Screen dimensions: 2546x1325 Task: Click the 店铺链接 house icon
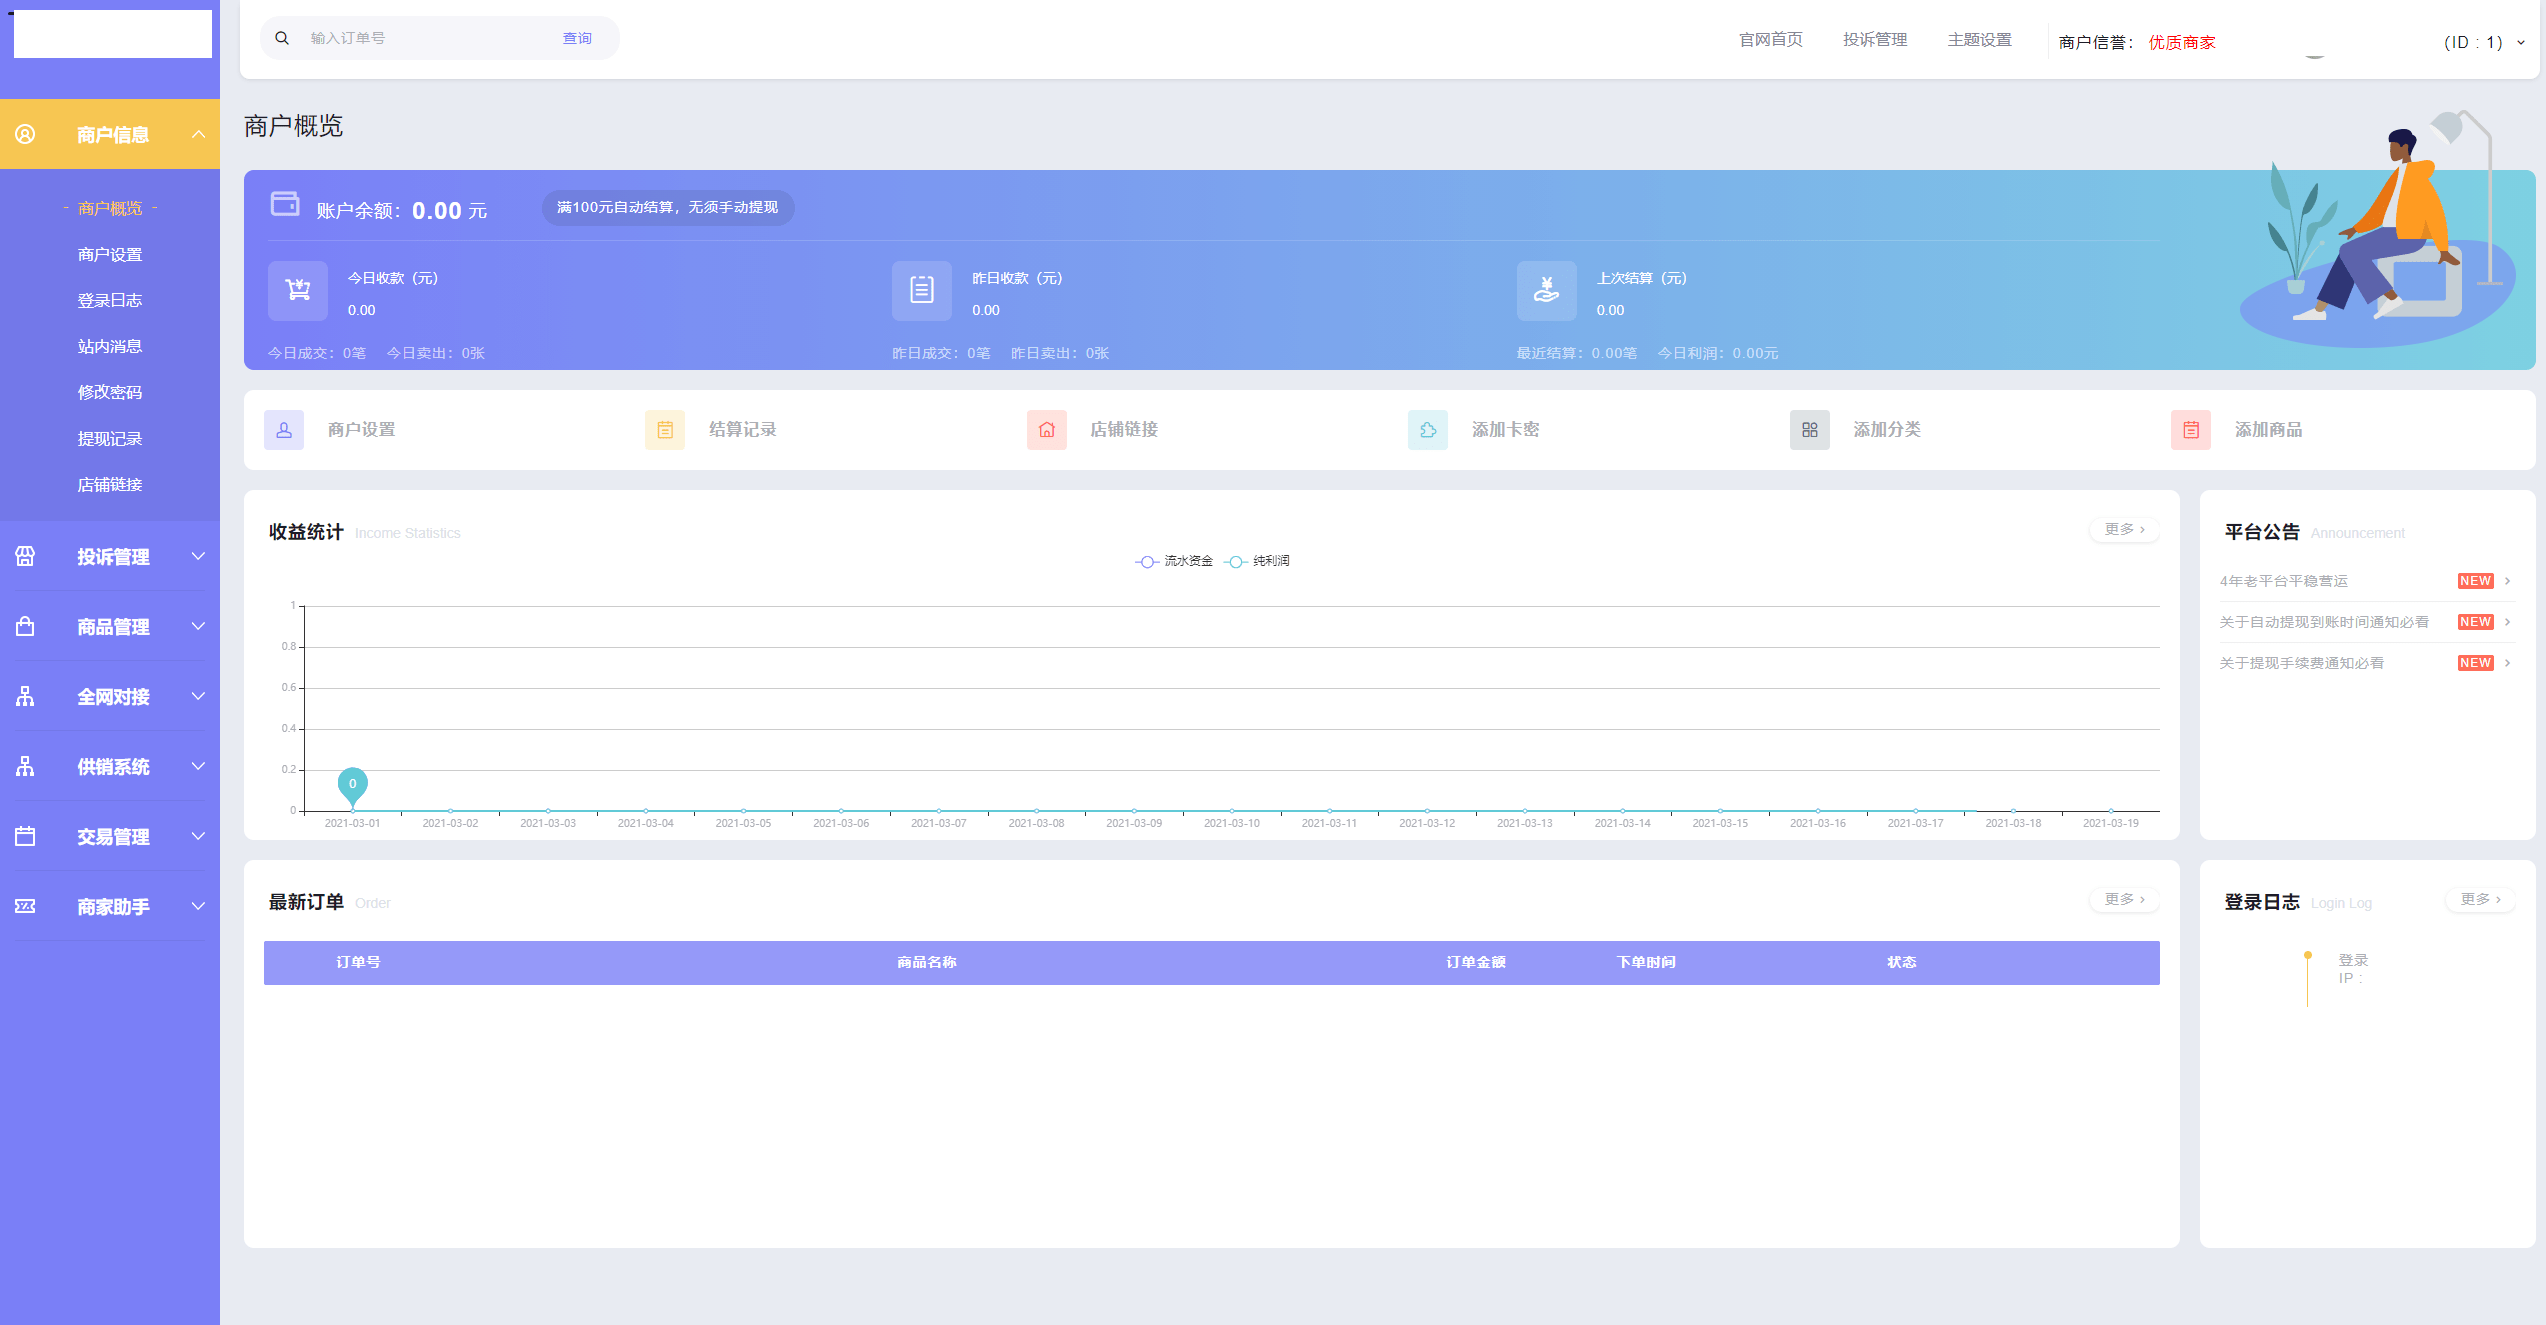pyautogui.click(x=1047, y=430)
